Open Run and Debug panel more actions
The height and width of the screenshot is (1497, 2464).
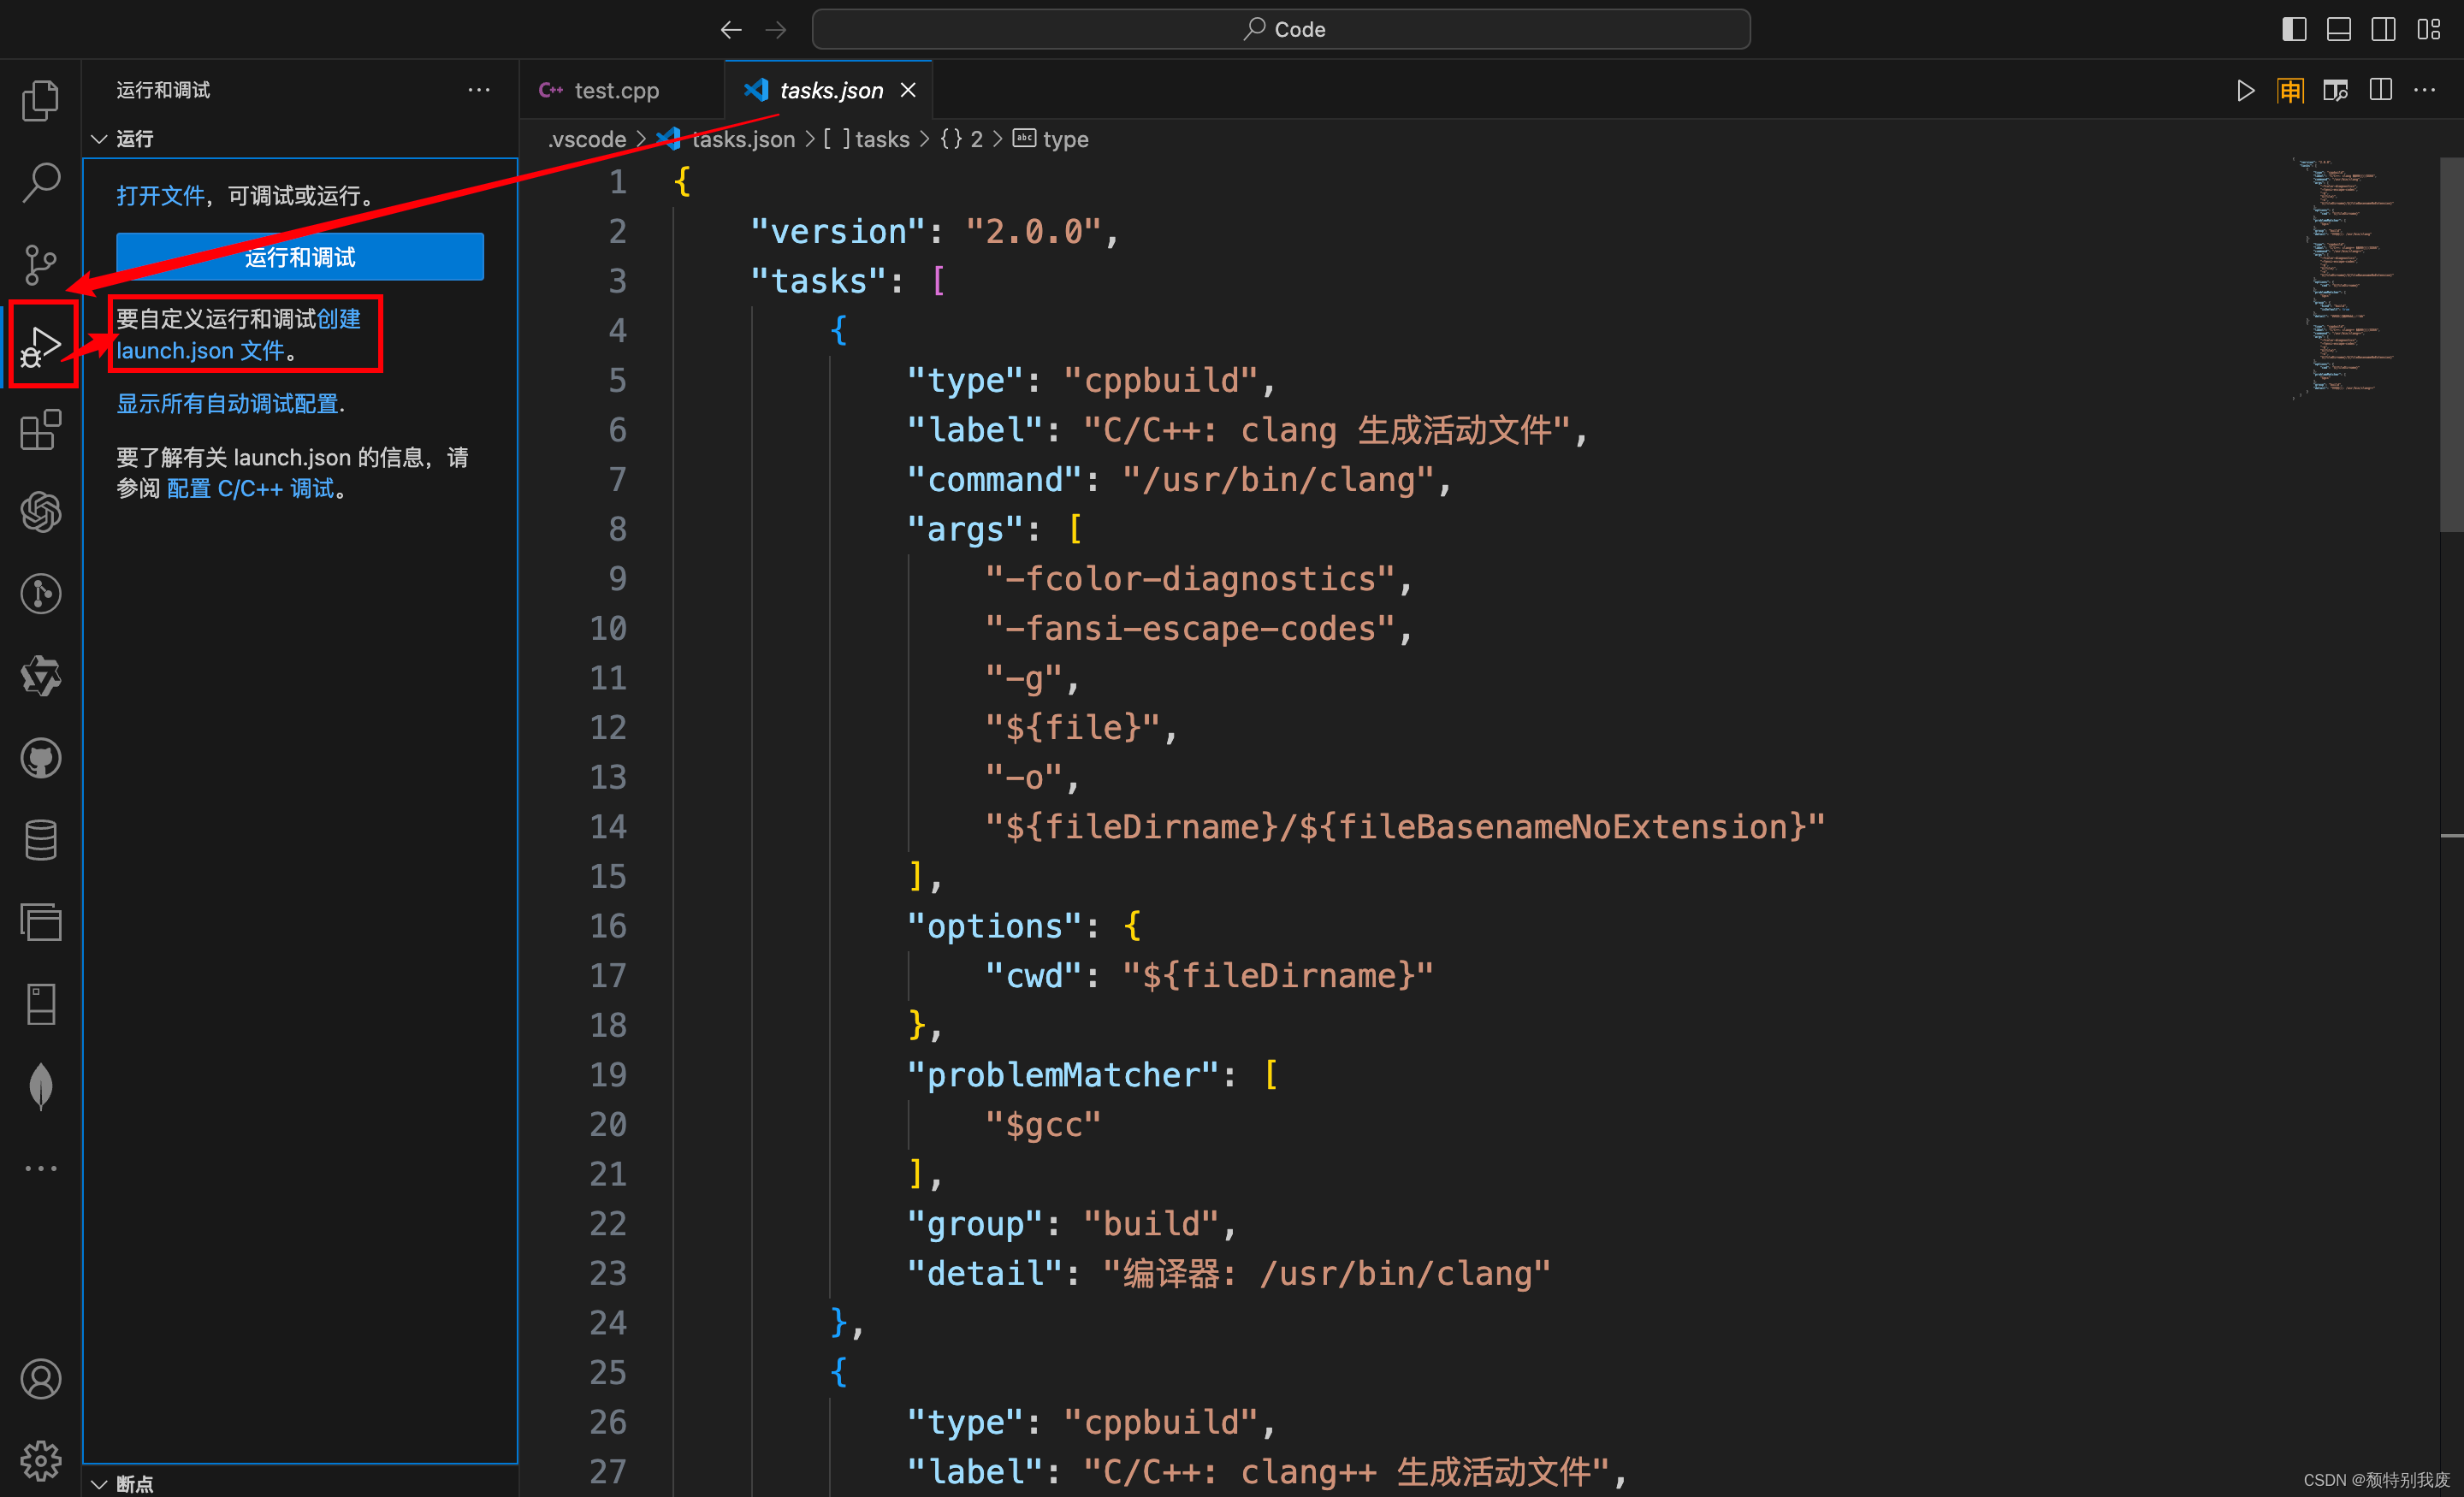click(x=479, y=90)
